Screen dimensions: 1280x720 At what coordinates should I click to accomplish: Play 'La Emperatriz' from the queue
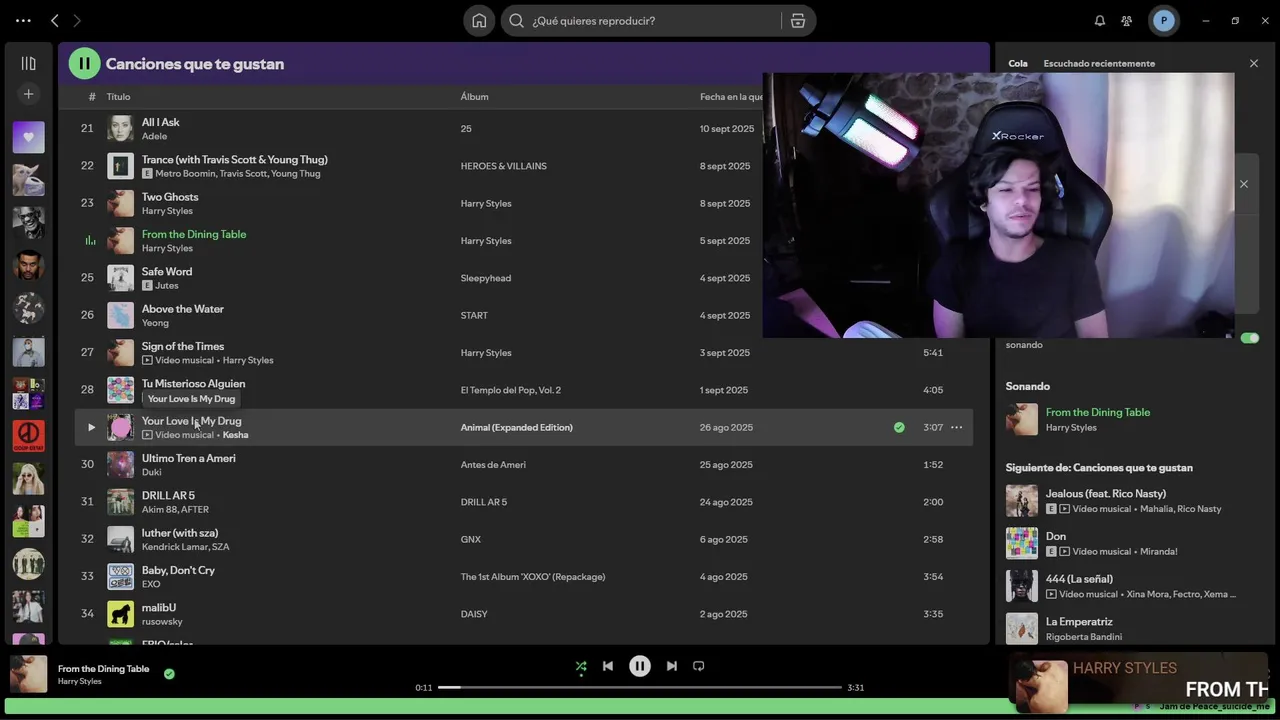(x=1022, y=629)
